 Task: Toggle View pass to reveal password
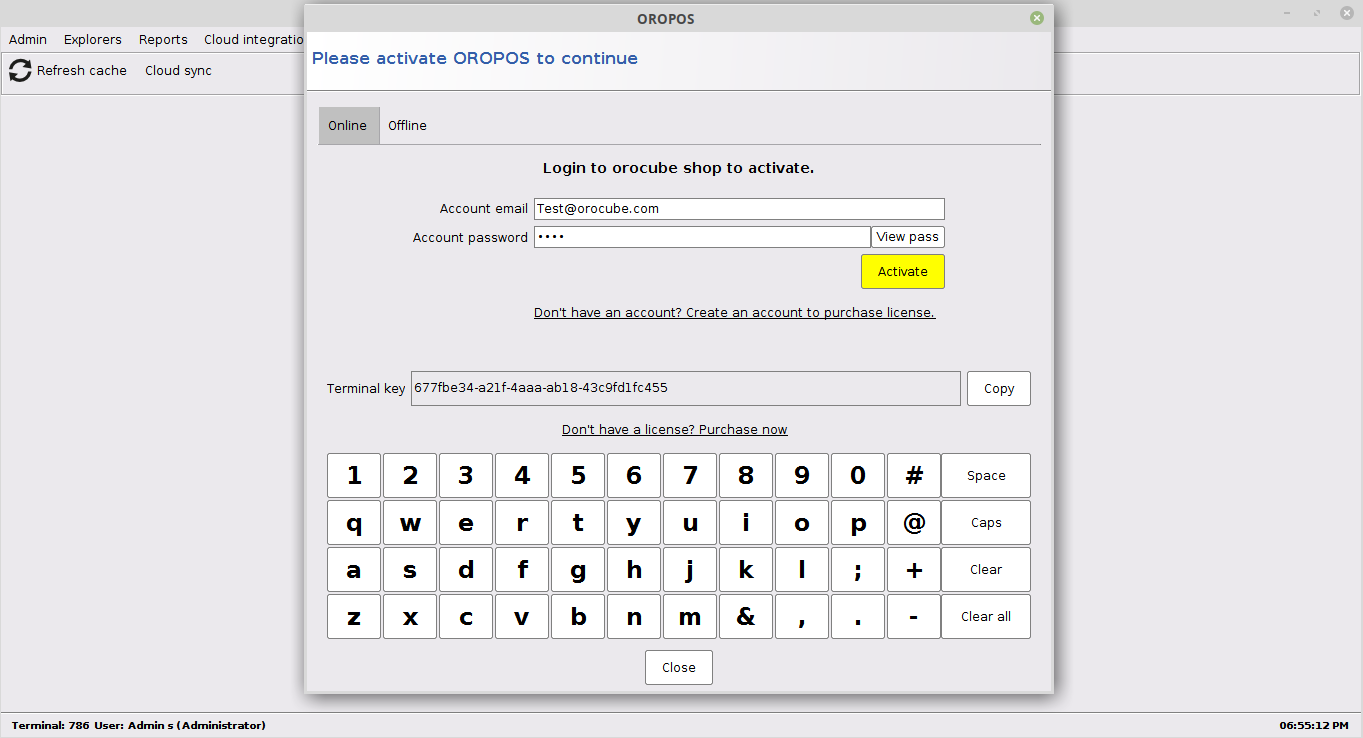coord(908,237)
